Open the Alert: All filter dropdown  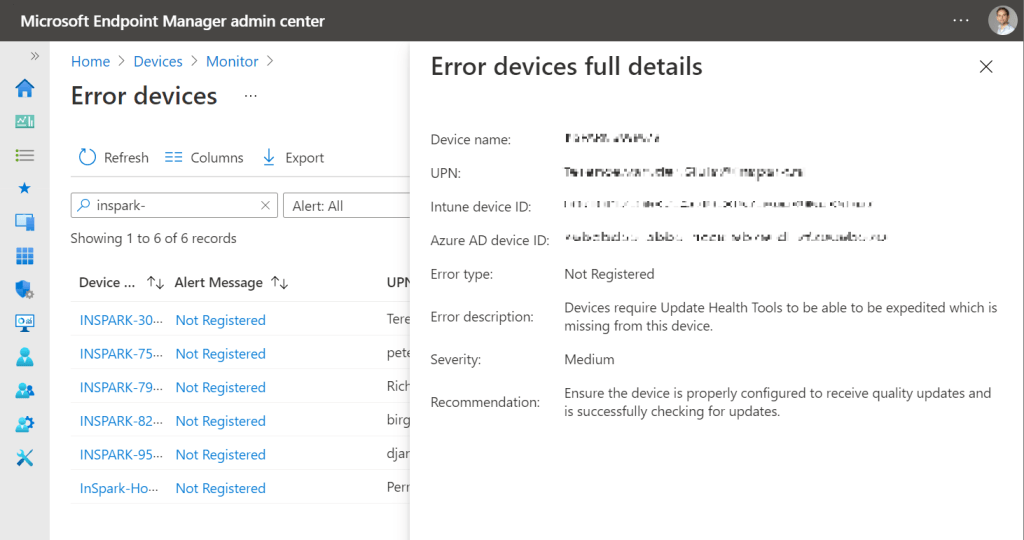[x=346, y=206]
